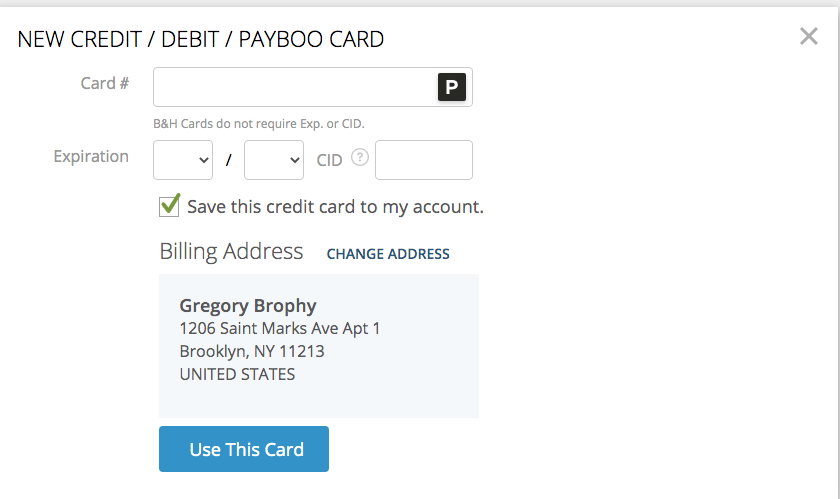
Task: Click the New Credit / Debit / Payboo Card title
Action: (x=200, y=39)
